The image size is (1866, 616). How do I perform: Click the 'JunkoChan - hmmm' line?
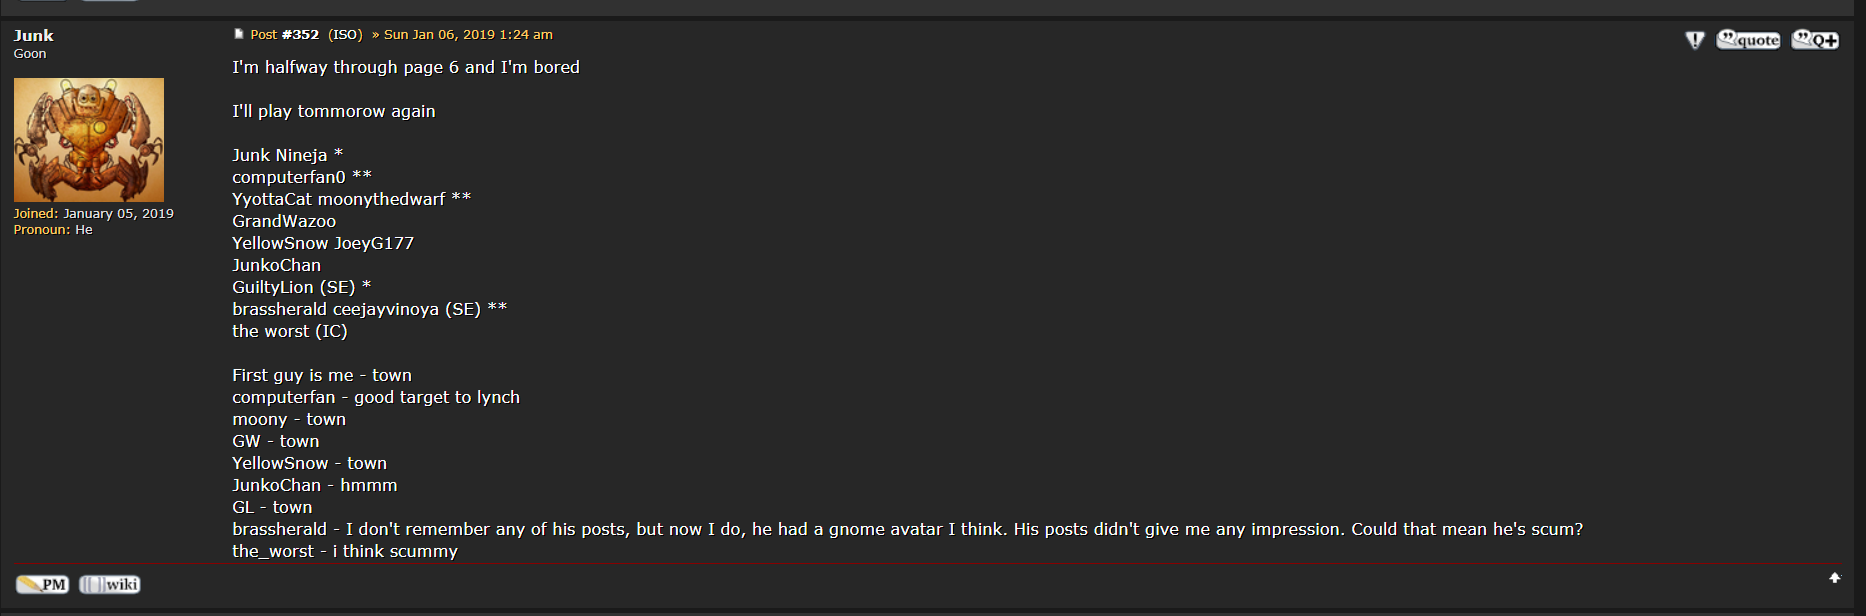[x=315, y=485]
